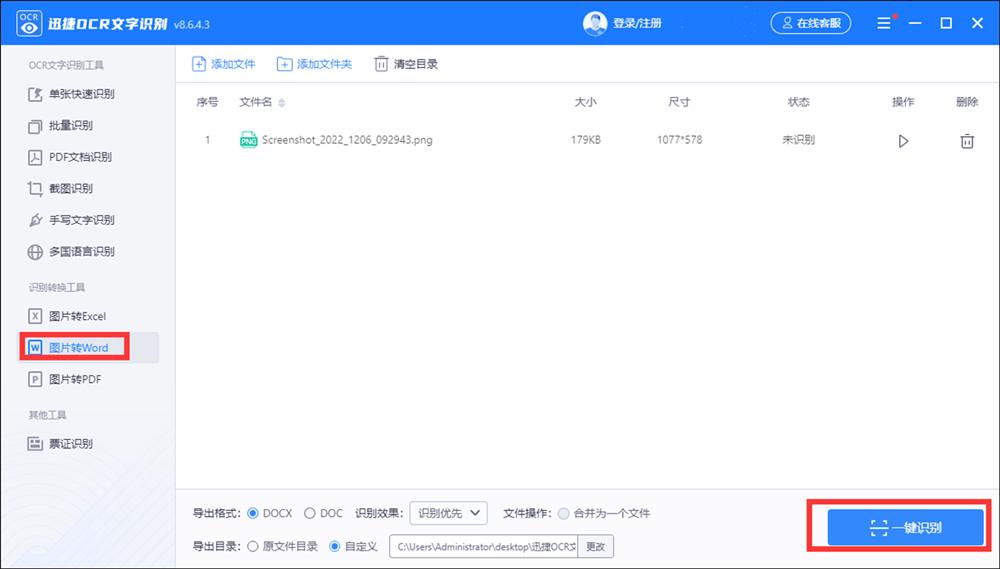Viewport: 1000px width, 569px height.
Task: Click the 序号 column header
Action: click(207, 102)
